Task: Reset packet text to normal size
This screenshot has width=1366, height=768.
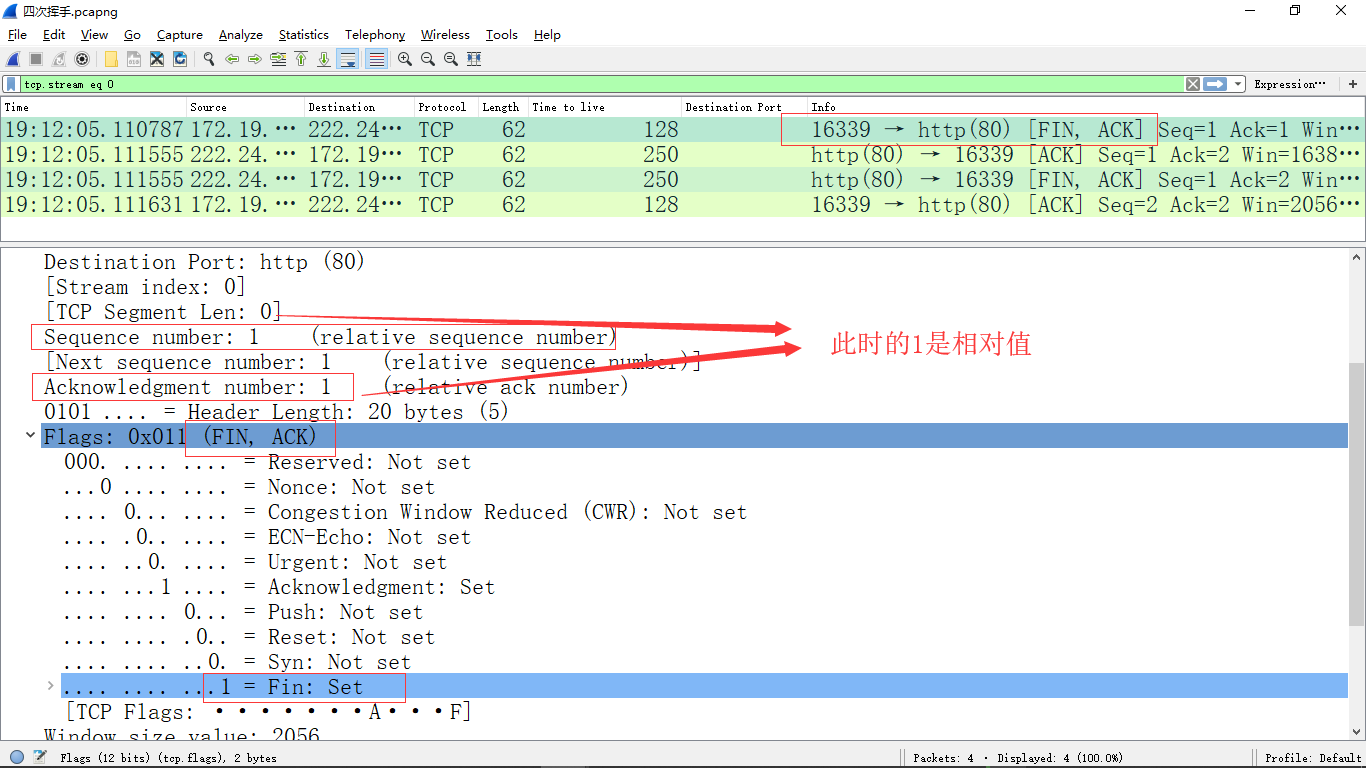Action: [451, 59]
